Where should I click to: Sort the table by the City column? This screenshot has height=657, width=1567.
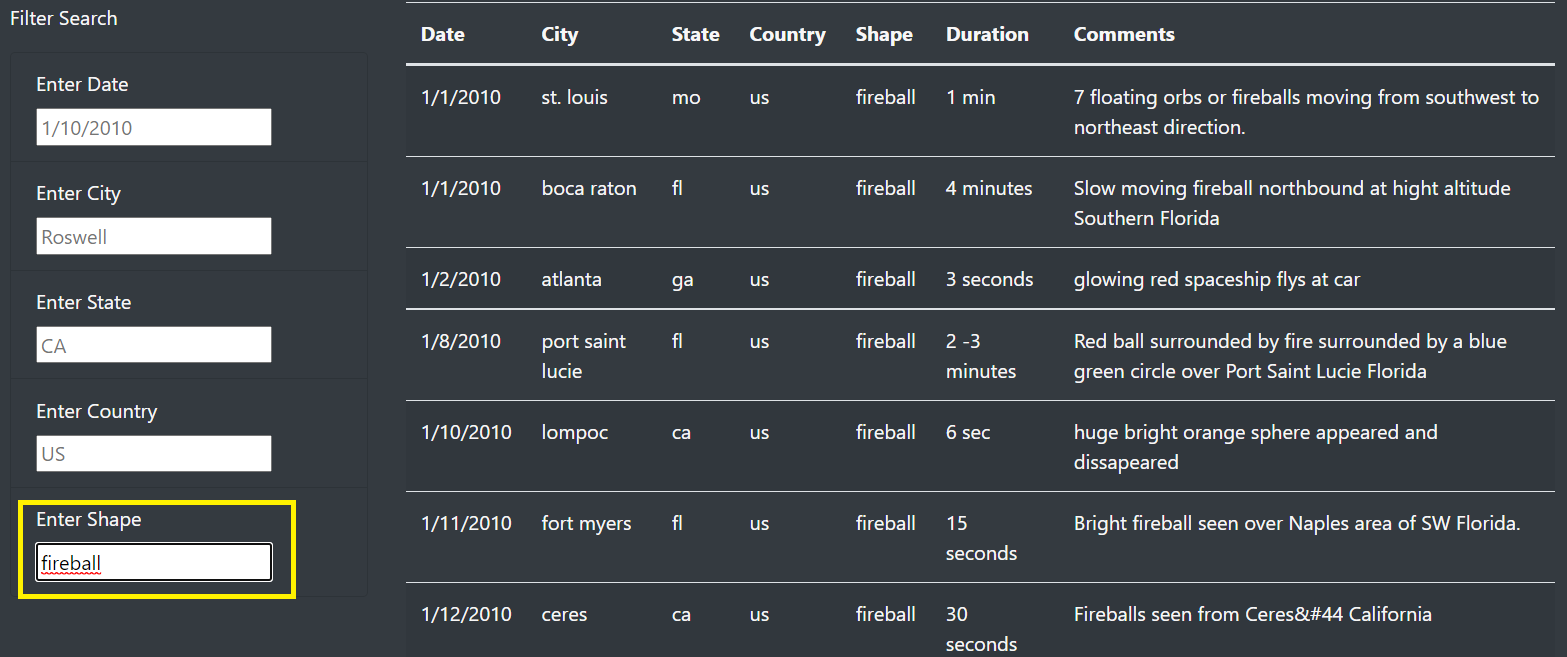click(x=559, y=33)
